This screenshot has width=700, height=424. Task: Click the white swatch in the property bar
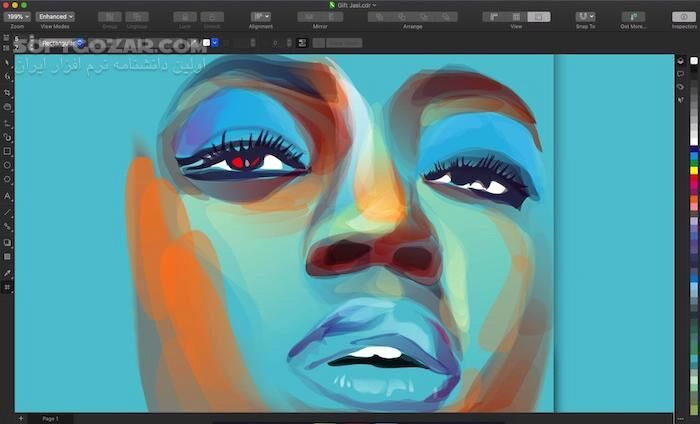click(206, 43)
